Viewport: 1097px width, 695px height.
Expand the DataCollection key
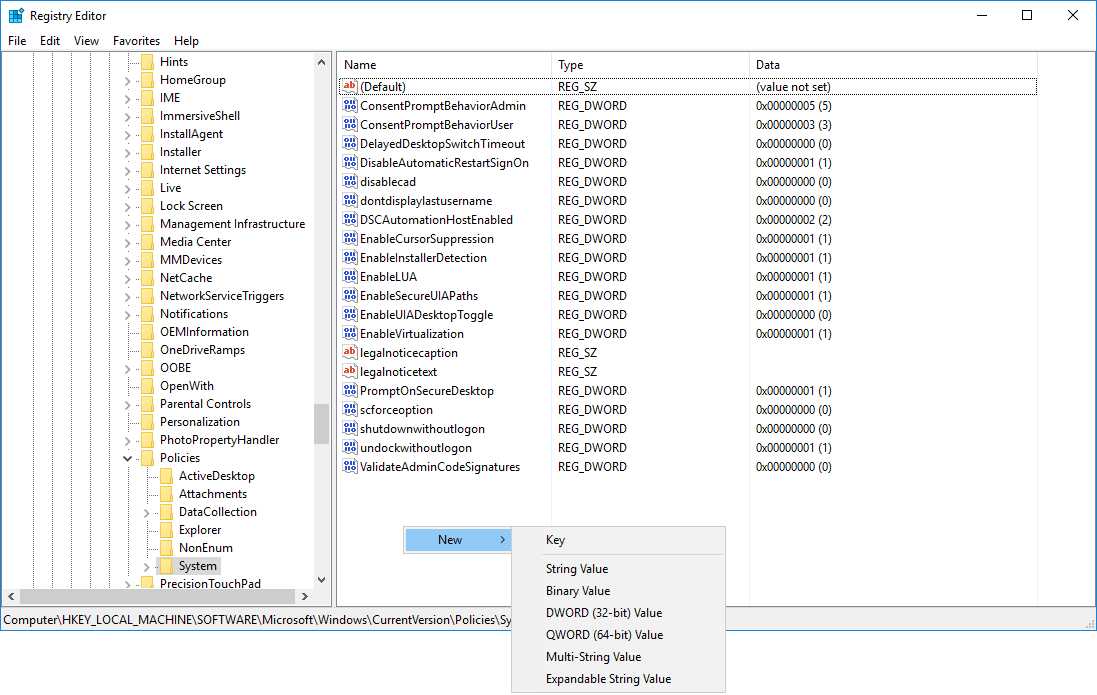[x=146, y=512]
